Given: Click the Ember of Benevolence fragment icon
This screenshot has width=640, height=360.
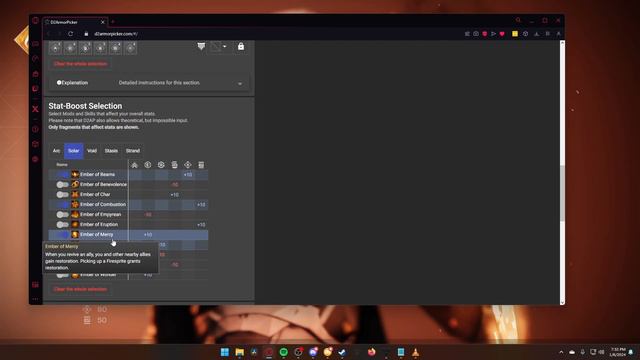Looking at the screenshot, I should (75, 184).
